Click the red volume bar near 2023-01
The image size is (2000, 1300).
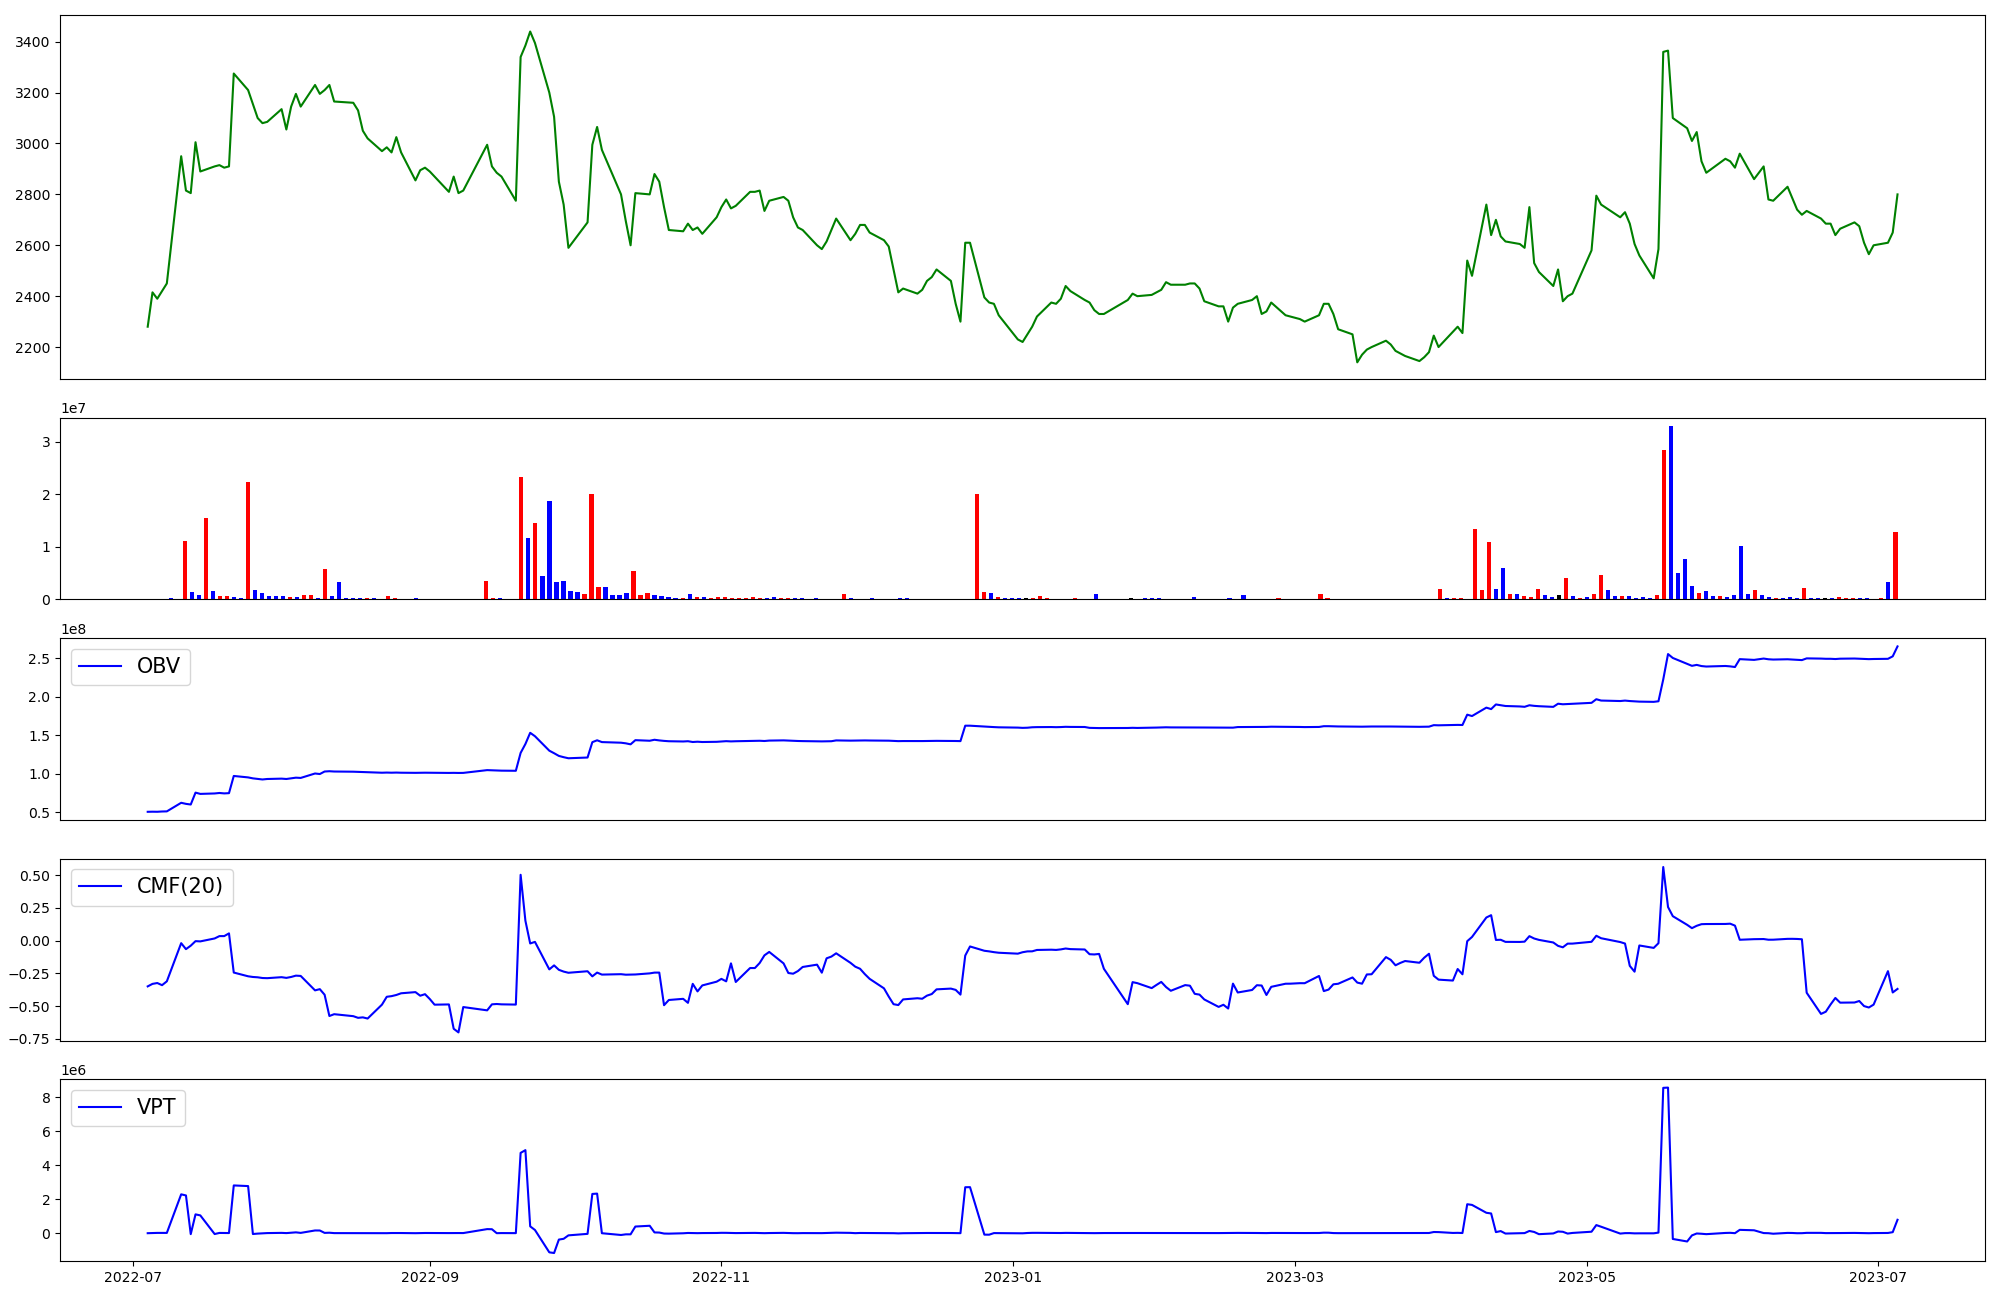click(977, 545)
